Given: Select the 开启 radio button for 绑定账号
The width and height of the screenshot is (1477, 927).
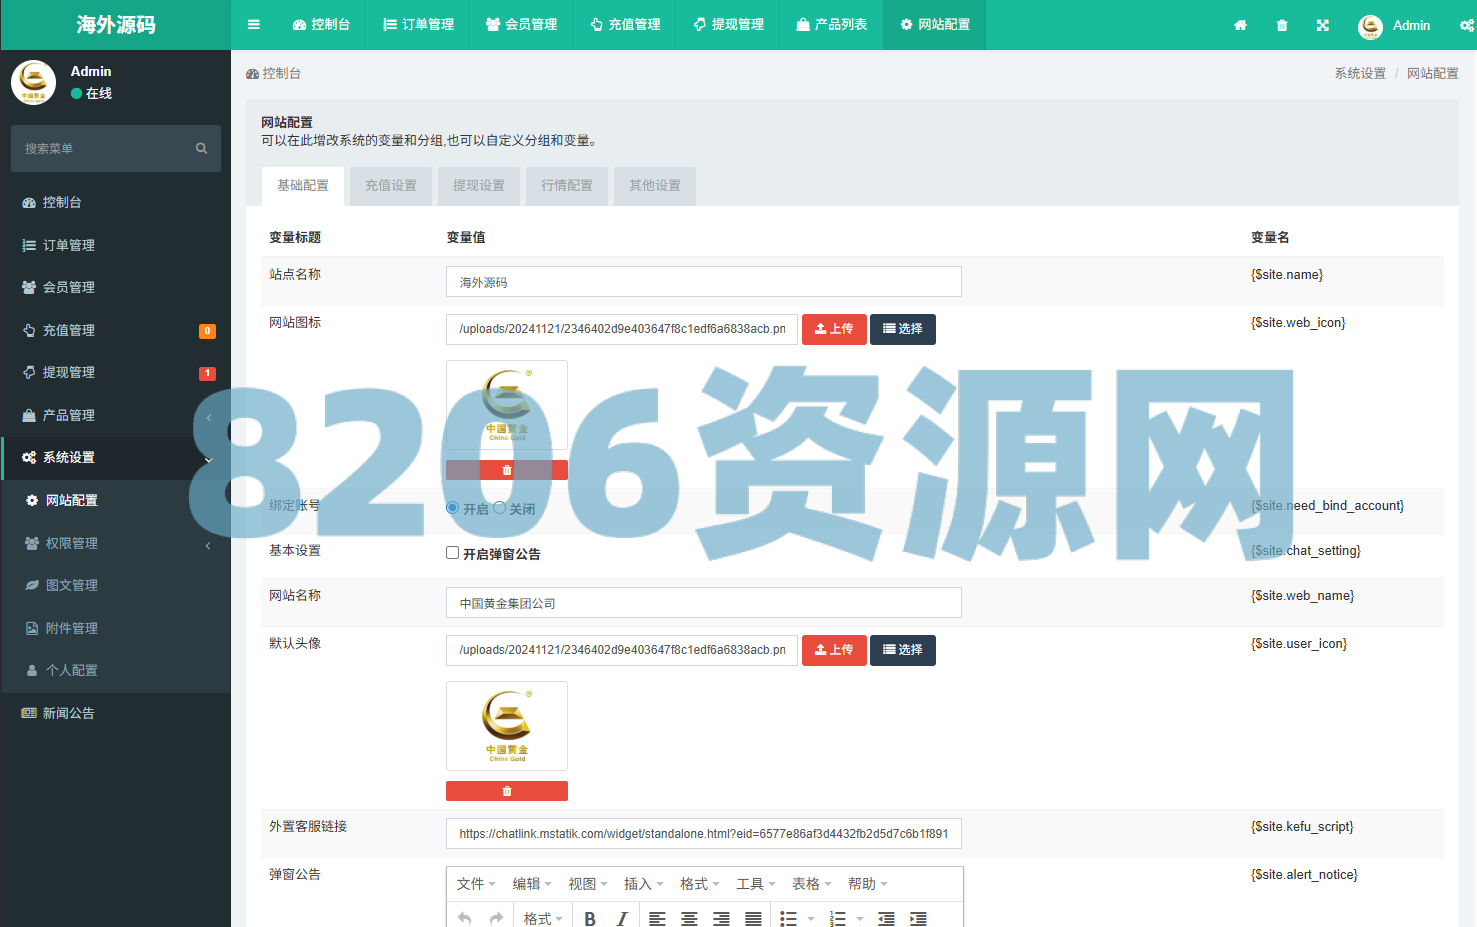Looking at the screenshot, I should click(x=453, y=508).
